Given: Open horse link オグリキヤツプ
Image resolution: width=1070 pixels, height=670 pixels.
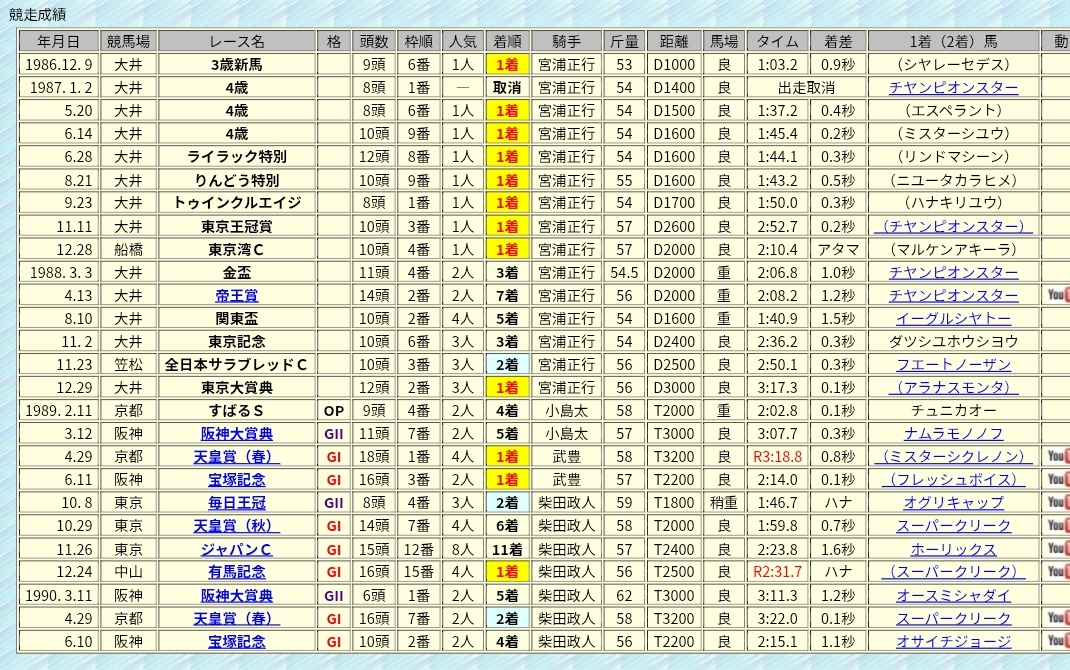Looking at the screenshot, I should tap(953, 502).
